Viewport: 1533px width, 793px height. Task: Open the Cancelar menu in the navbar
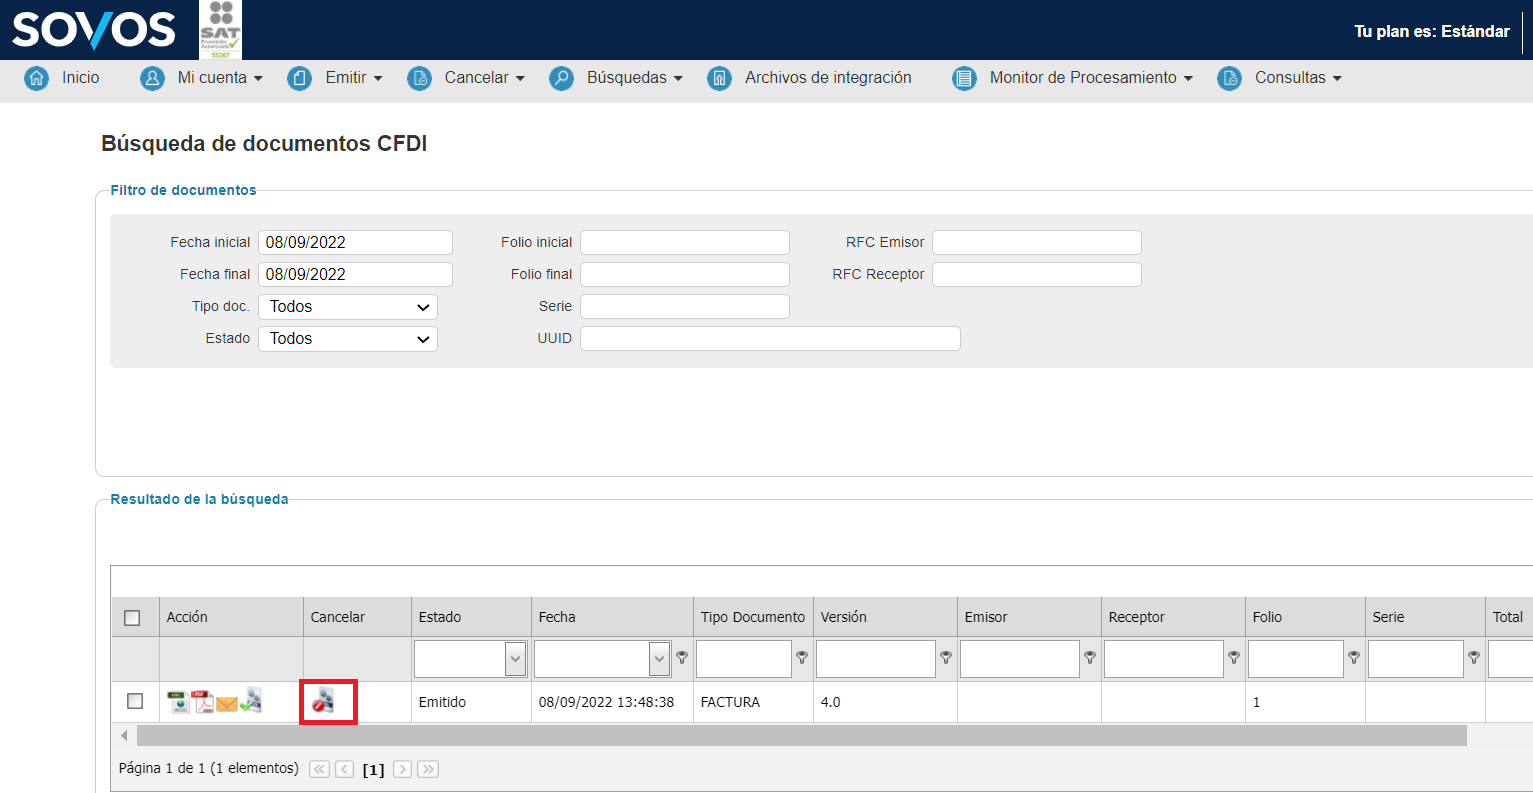pos(485,78)
